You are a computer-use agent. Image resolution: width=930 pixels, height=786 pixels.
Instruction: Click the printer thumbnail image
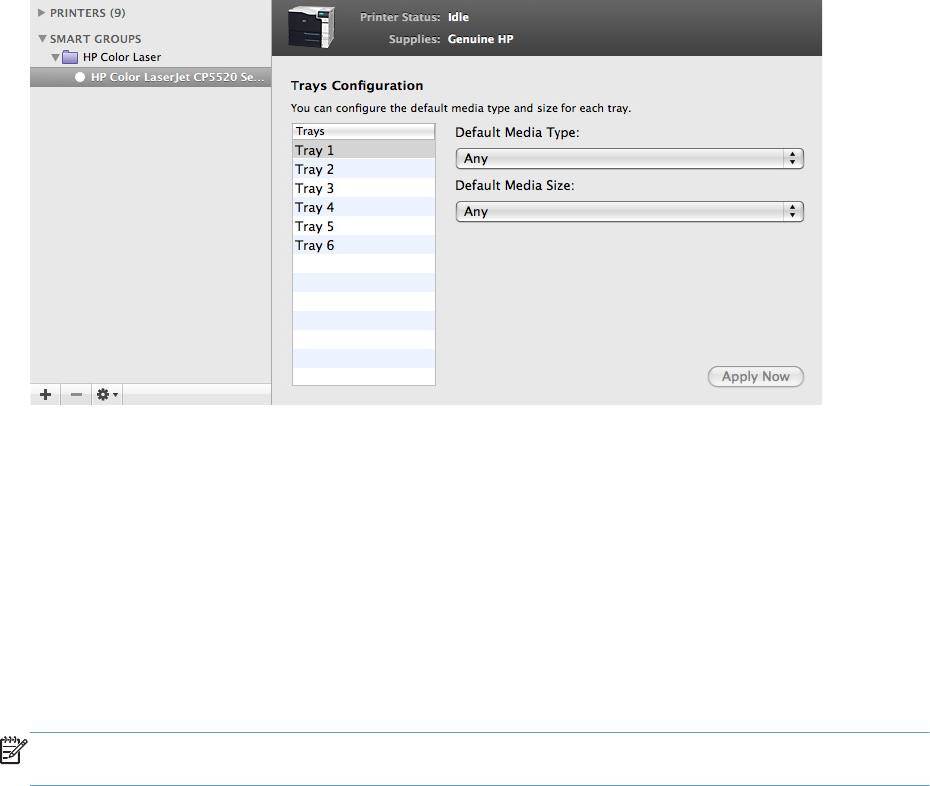click(311, 27)
